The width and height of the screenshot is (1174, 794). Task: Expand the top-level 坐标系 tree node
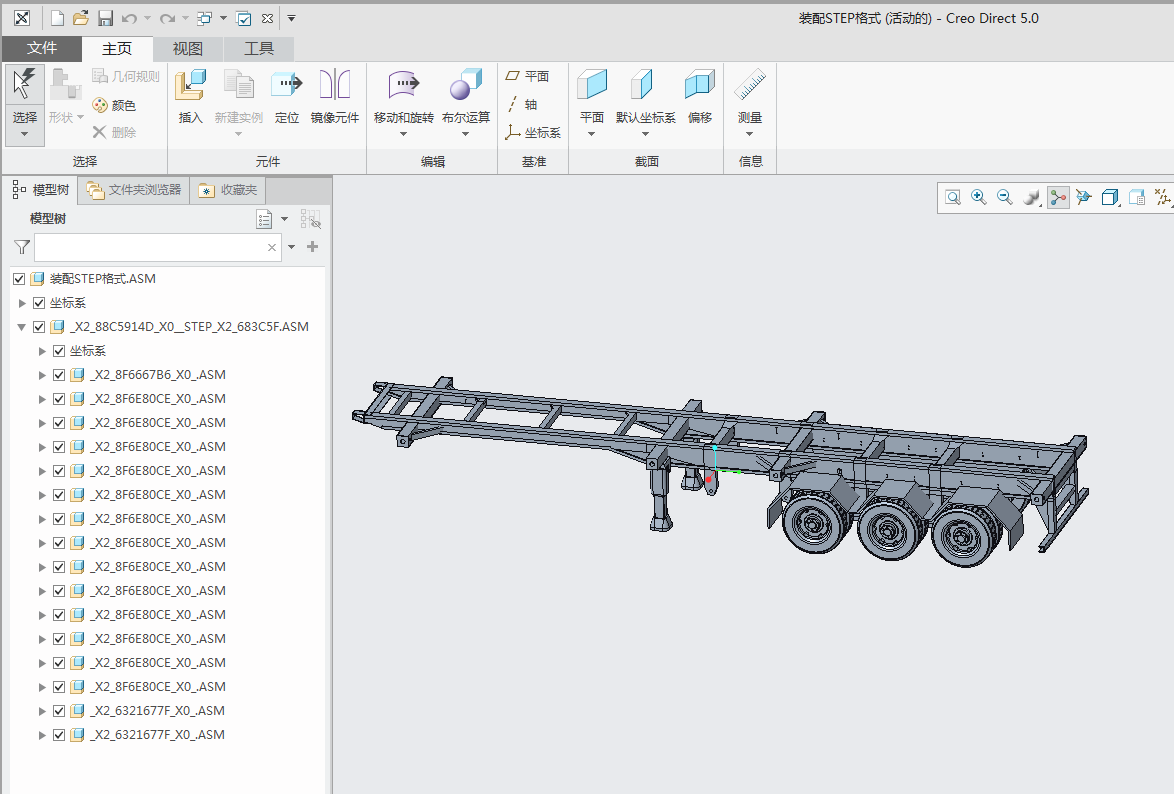coord(22,303)
